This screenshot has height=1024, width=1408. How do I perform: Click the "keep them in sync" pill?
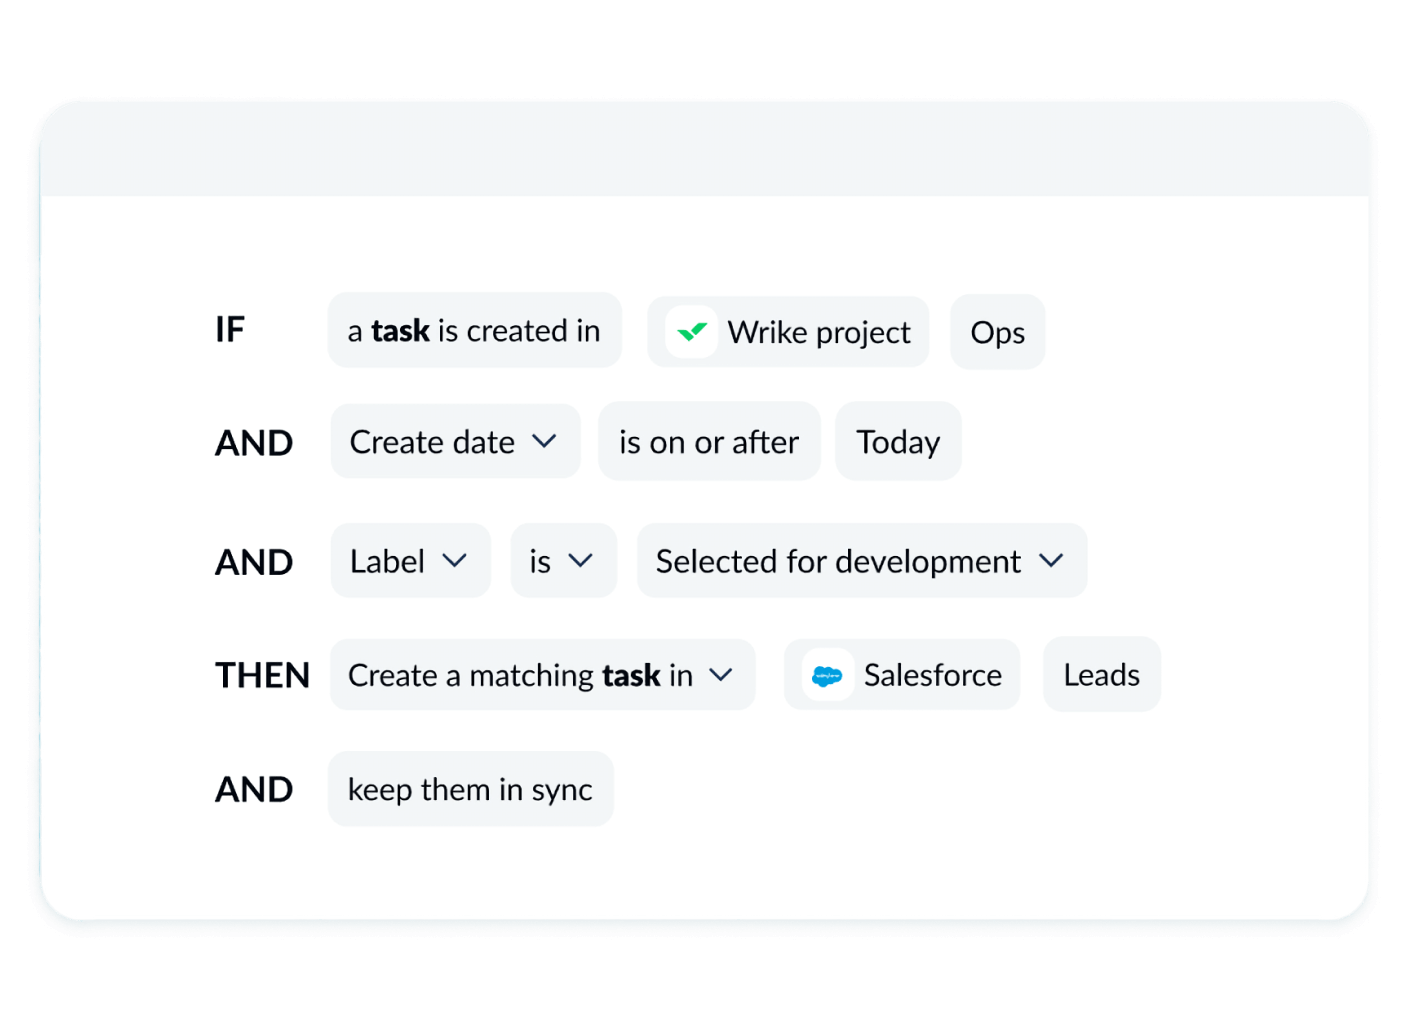(x=470, y=789)
